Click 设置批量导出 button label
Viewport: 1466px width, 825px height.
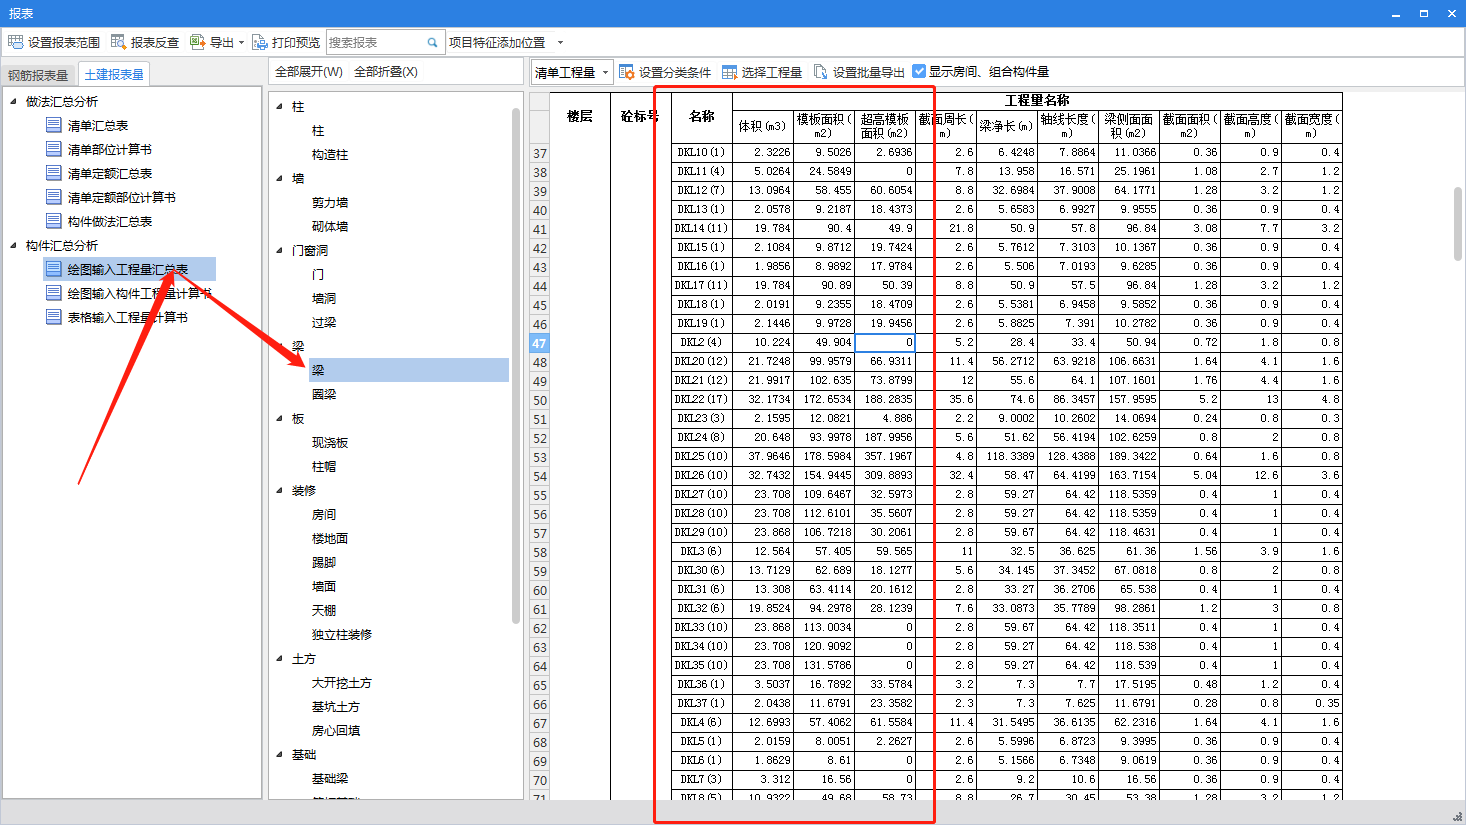[869, 72]
